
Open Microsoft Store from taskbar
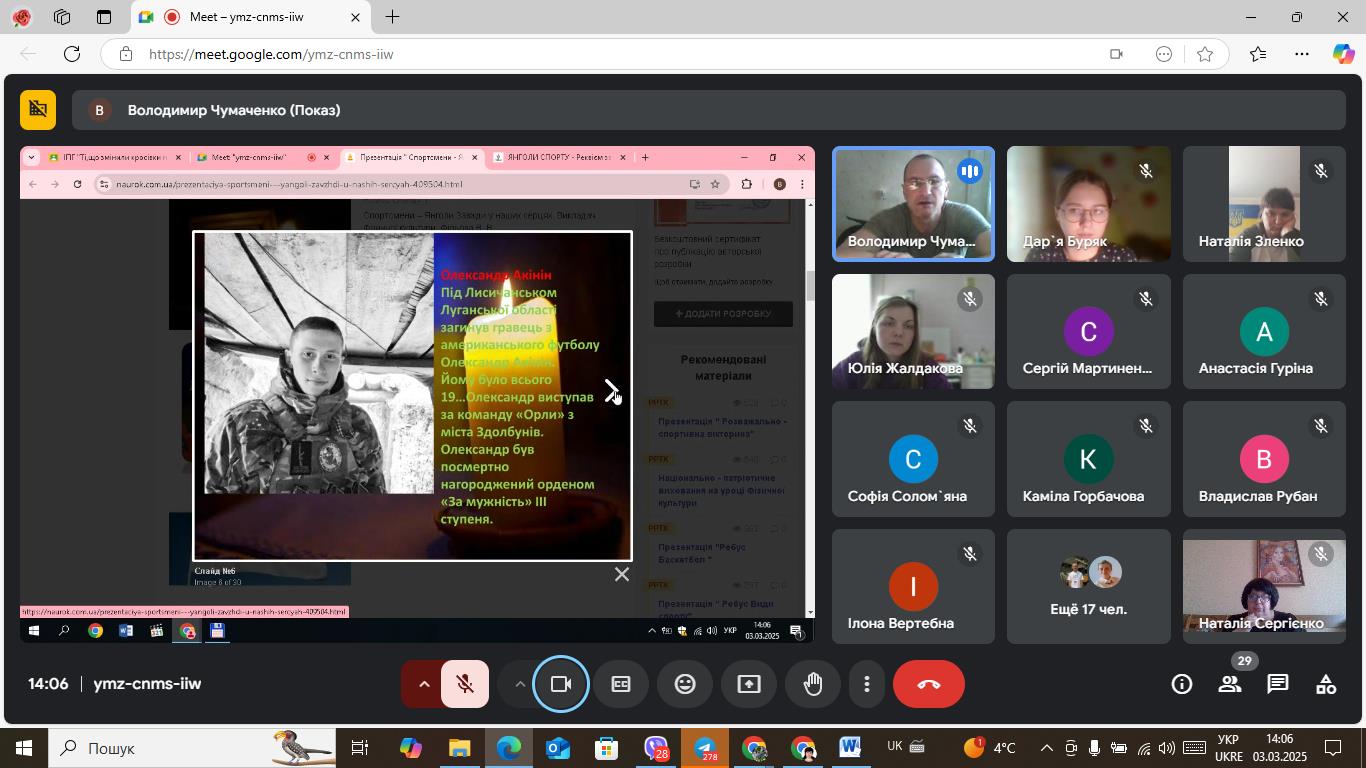point(607,748)
